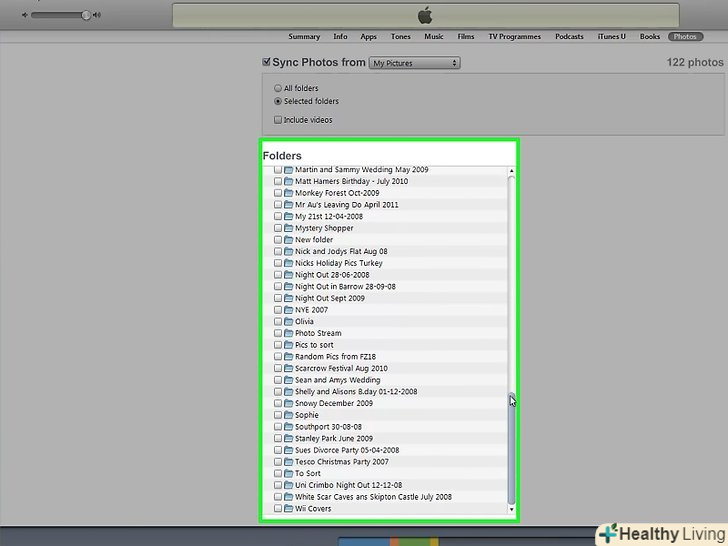Image resolution: width=728 pixels, height=546 pixels.
Task: Click the Sophie folder icon
Action: point(288,415)
